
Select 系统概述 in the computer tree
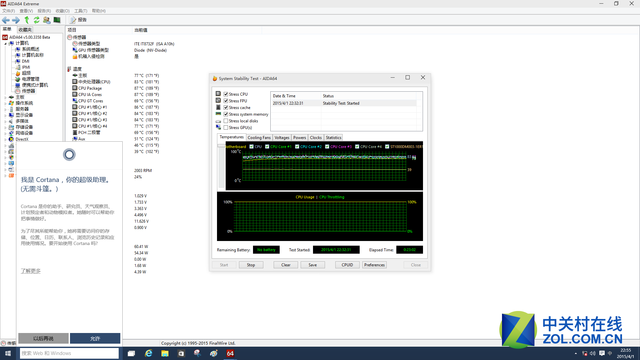click(30, 49)
